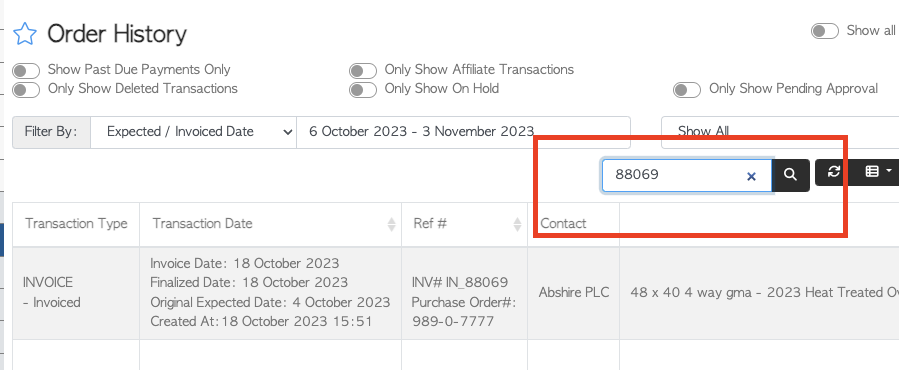Click the magnifying glass search button
The height and width of the screenshot is (370, 899).
pos(791,175)
